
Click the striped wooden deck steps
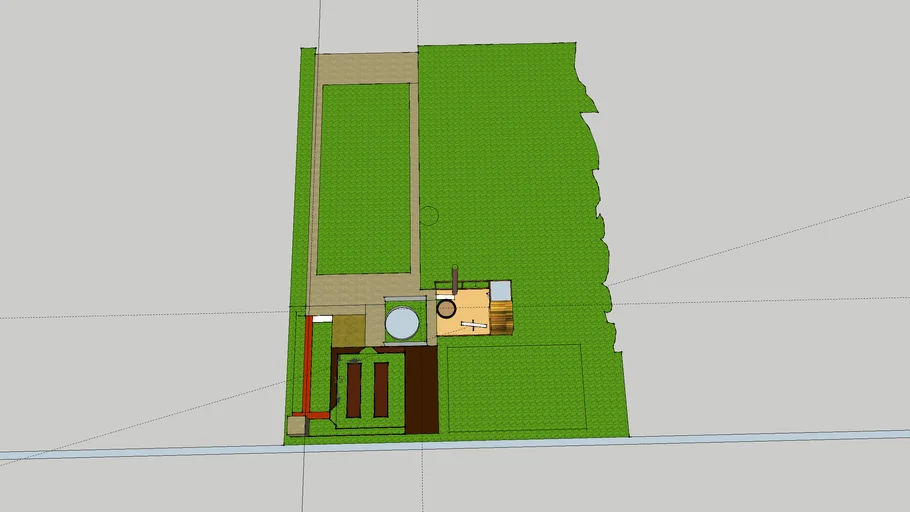tap(501, 317)
